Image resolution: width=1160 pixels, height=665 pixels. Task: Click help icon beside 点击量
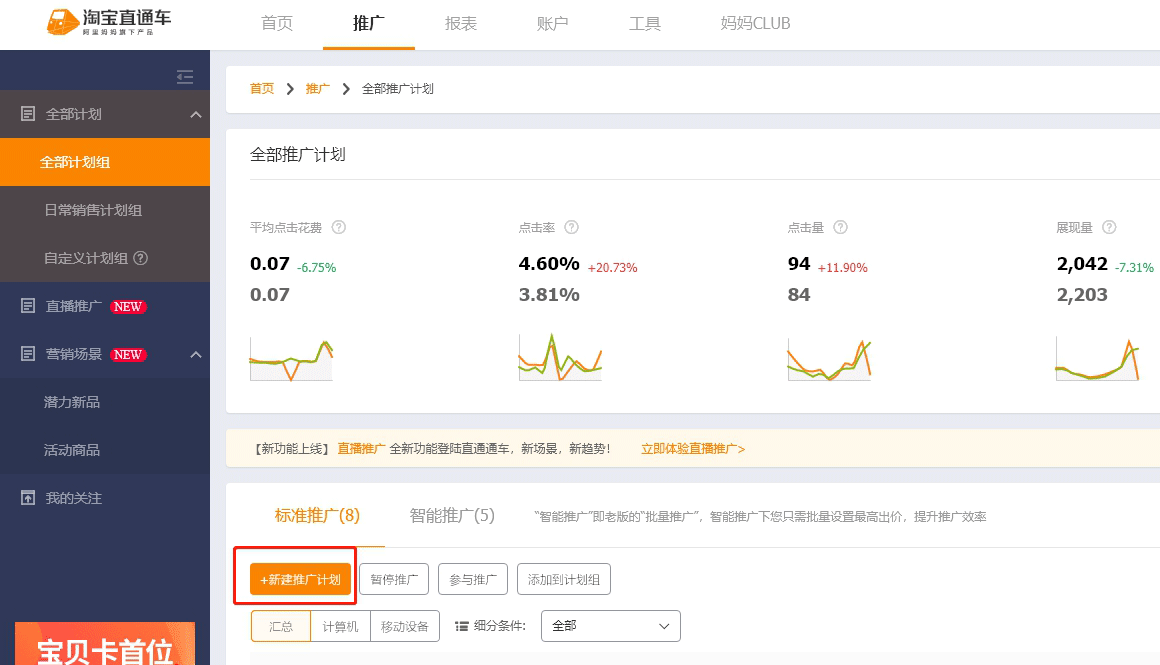(840, 227)
